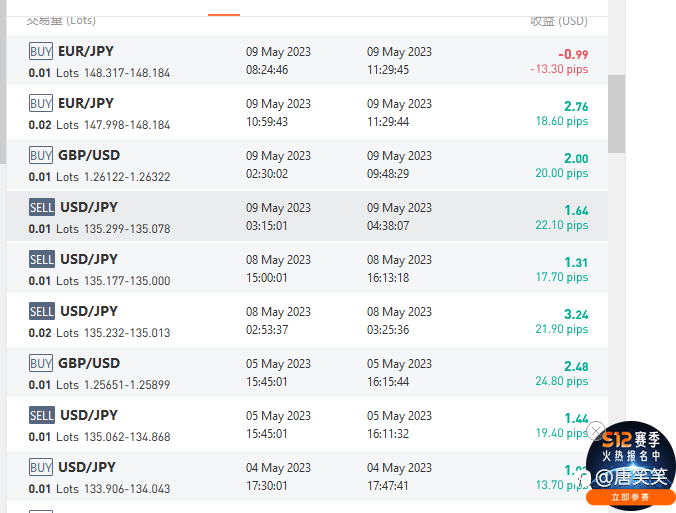Select the tab with orange underline
Screen dimensions: 676x513
[224, 9]
